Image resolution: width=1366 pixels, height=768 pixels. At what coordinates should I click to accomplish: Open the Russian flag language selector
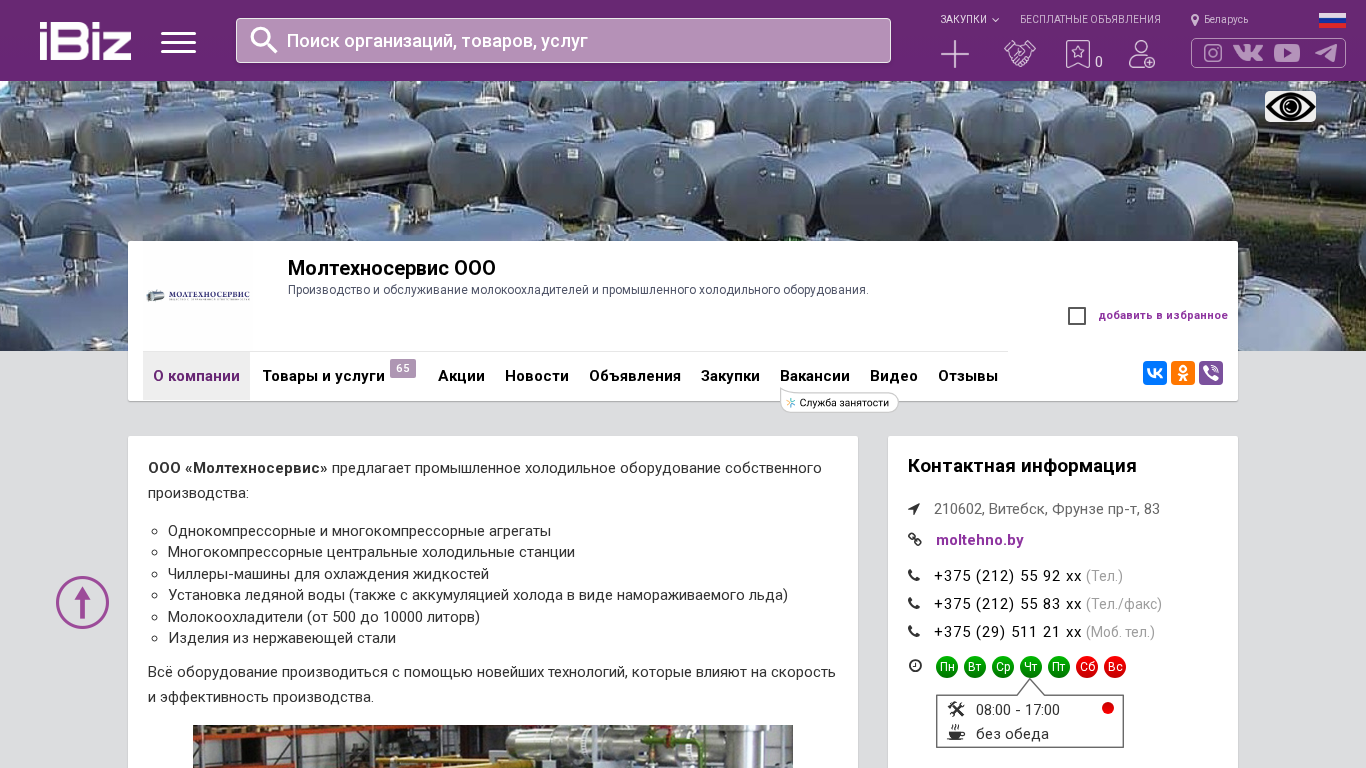pyautogui.click(x=1331, y=20)
